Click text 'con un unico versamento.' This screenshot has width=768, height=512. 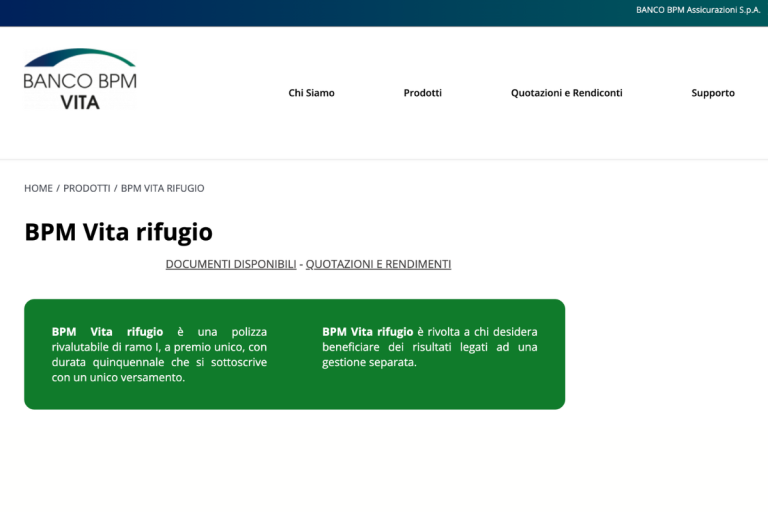pos(118,377)
